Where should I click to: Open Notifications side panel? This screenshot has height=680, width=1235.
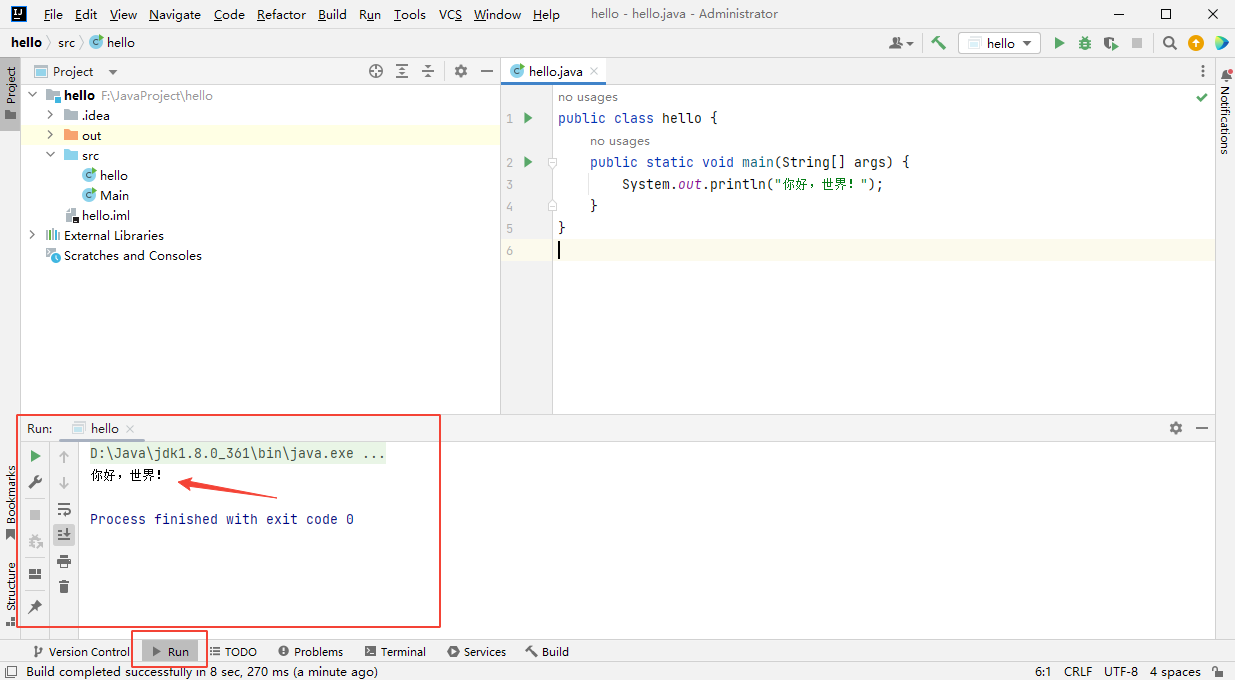[x=1225, y=110]
